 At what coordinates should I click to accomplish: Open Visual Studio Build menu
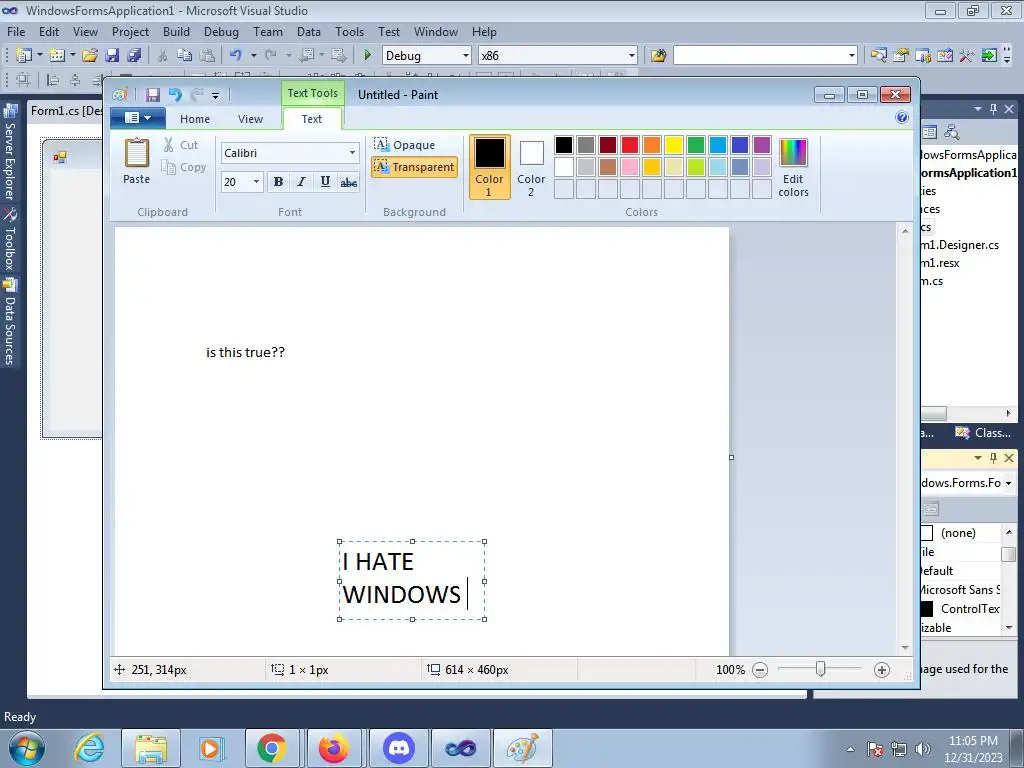[x=176, y=31]
